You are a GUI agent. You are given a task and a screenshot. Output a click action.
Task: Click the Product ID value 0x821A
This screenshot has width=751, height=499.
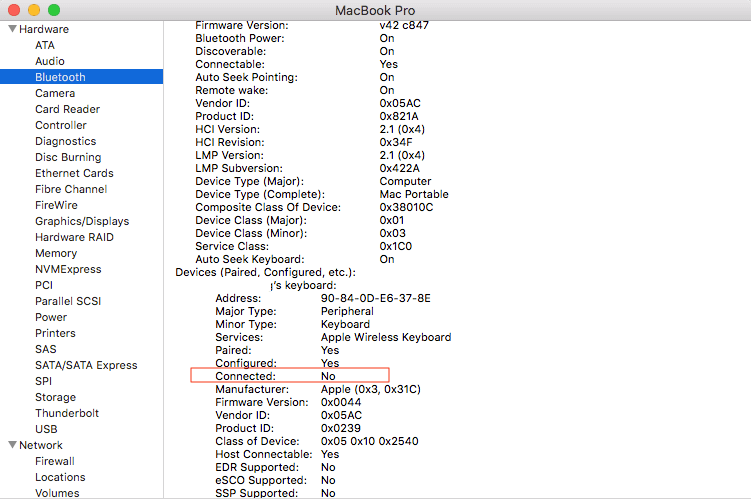click(x=399, y=116)
